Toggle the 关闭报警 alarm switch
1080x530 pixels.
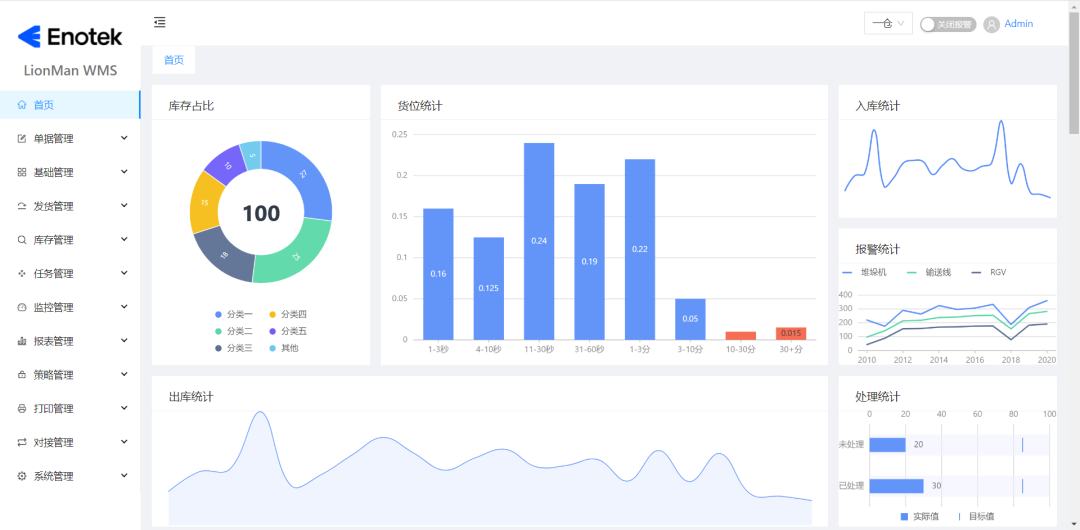[947, 24]
